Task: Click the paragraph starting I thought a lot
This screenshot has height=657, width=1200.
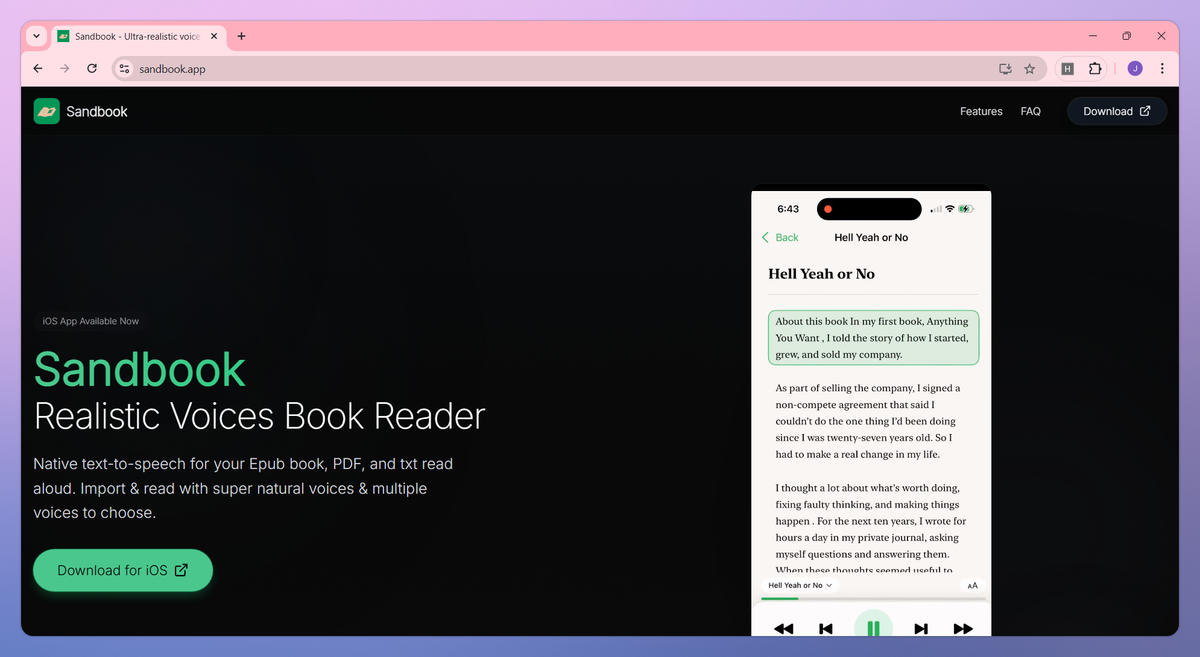Action: tap(871, 528)
